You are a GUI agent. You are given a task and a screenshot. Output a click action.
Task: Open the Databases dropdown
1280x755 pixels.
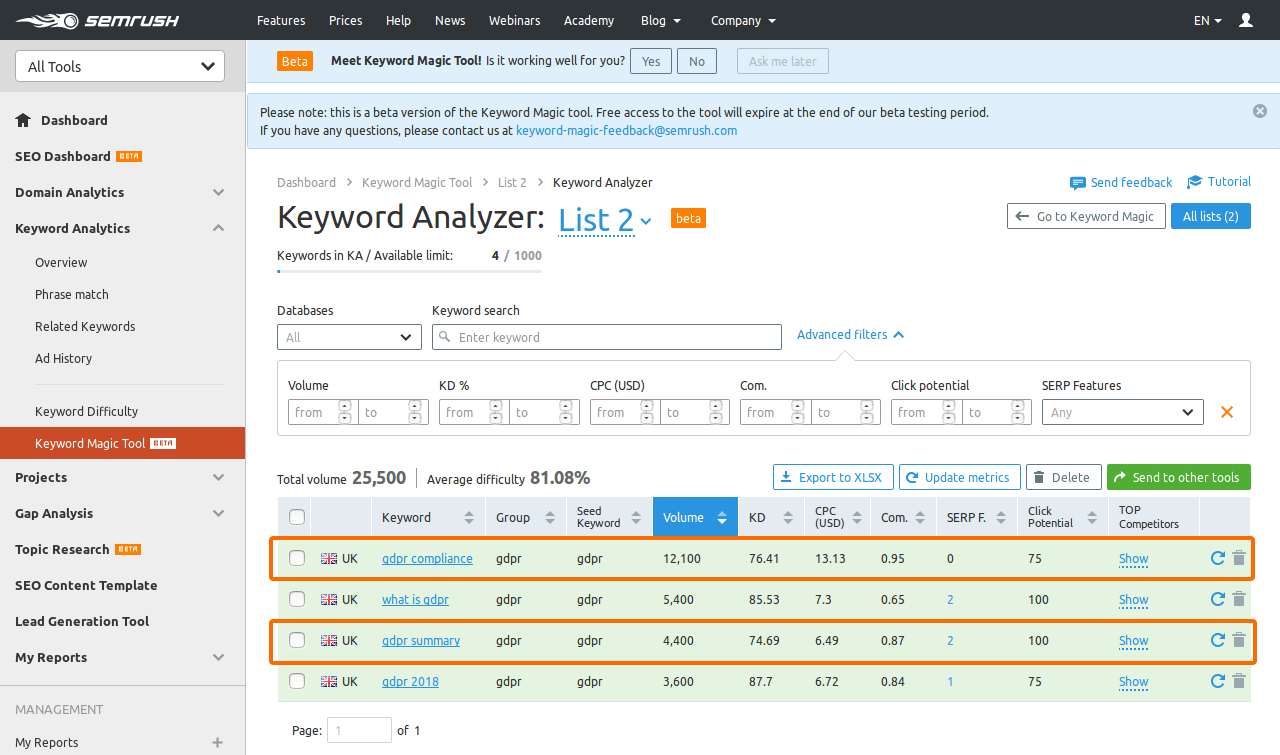(x=349, y=337)
